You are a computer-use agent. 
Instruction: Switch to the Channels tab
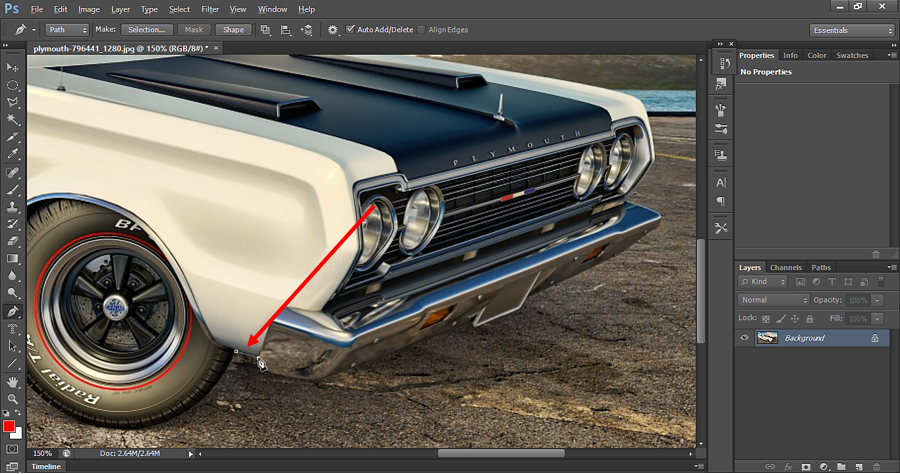pyautogui.click(x=786, y=267)
